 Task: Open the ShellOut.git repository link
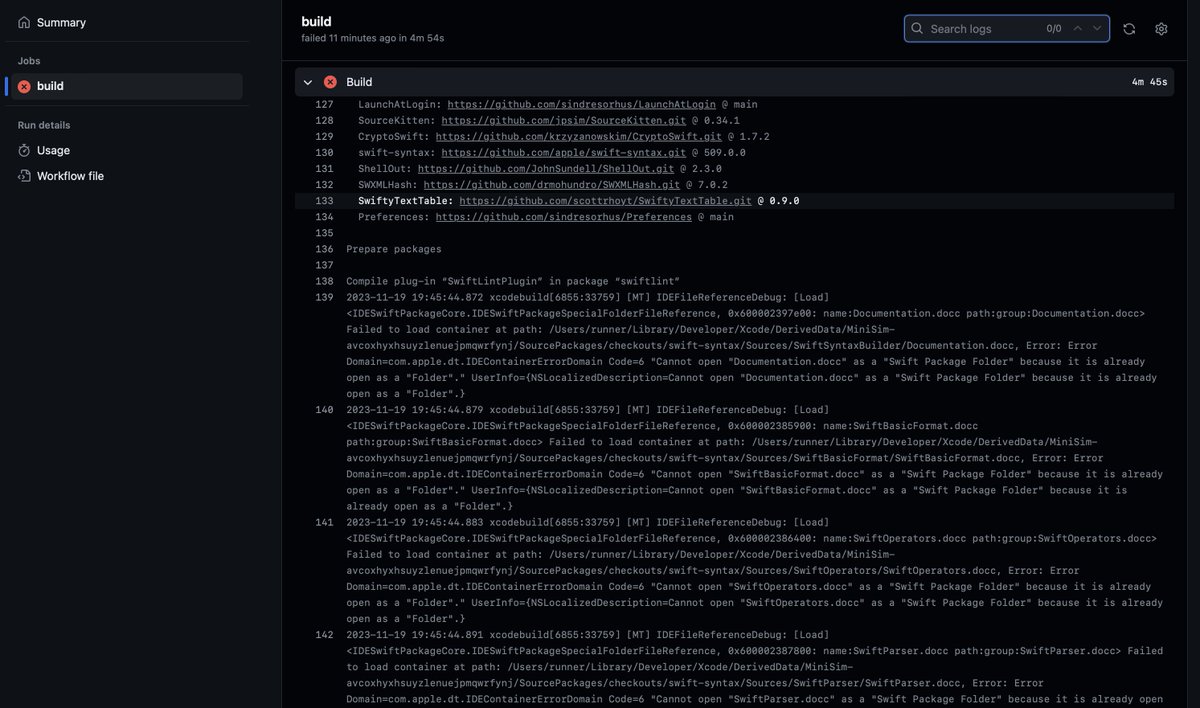[x=546, y=168]
